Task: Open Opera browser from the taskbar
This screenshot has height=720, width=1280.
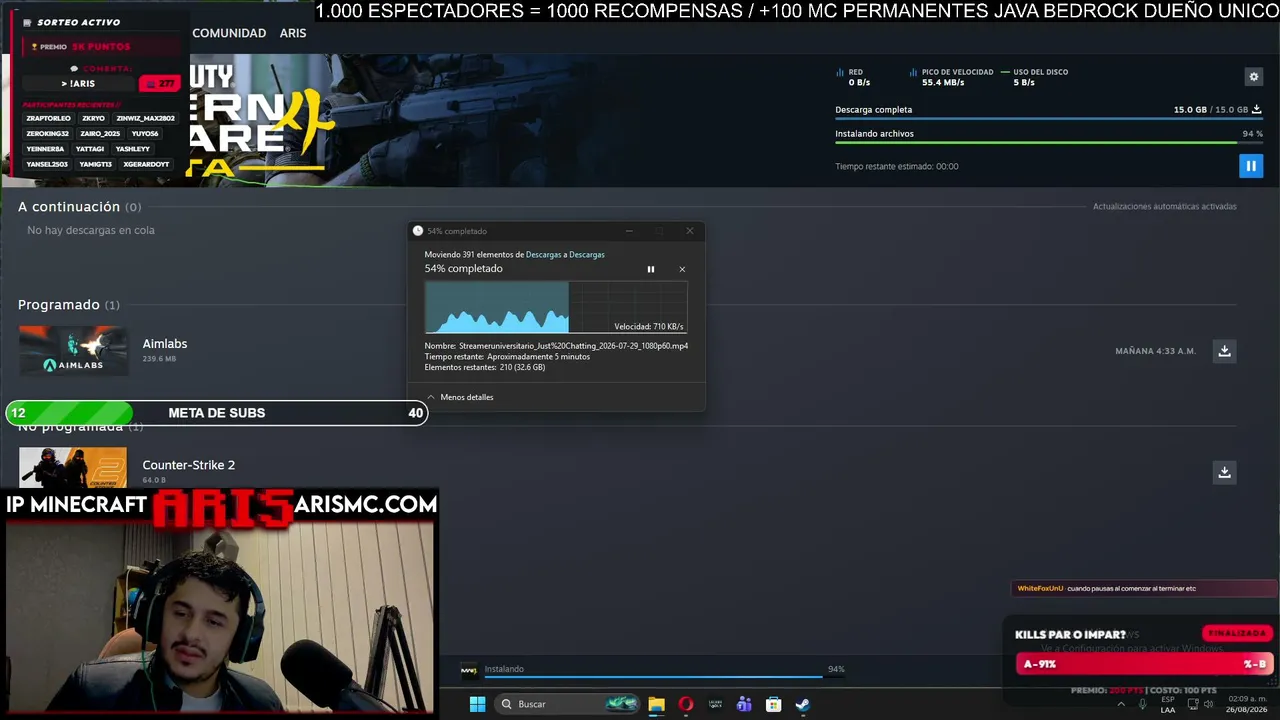Action: [x=686, y=704]
